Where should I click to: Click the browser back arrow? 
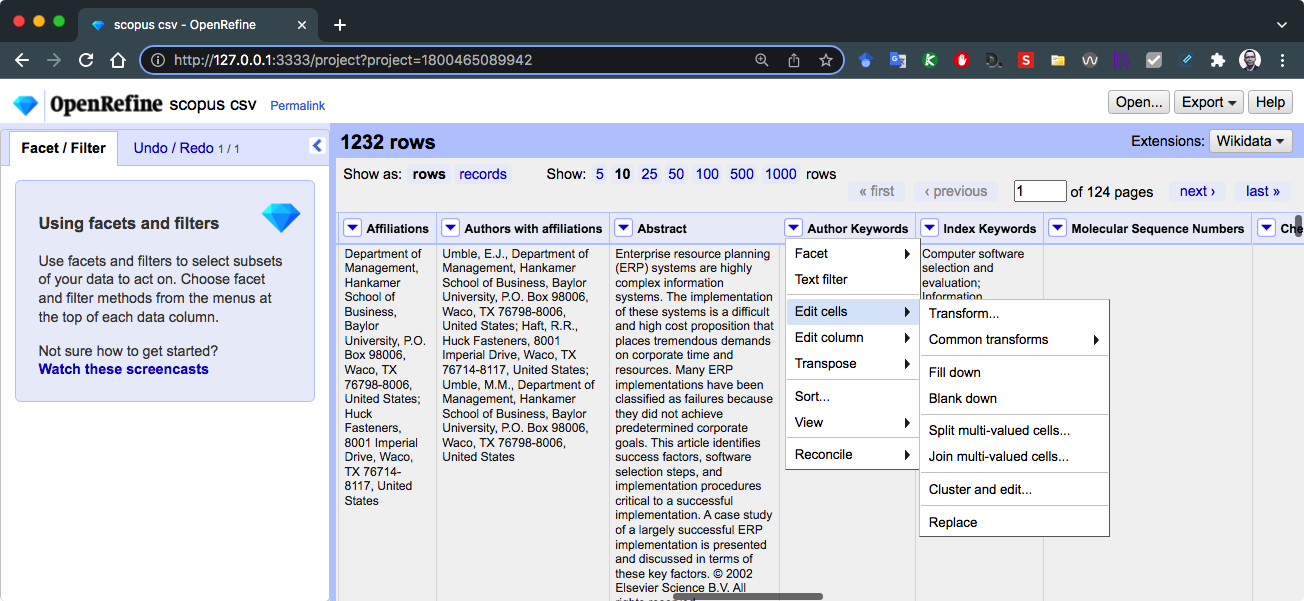pos(22,60)
